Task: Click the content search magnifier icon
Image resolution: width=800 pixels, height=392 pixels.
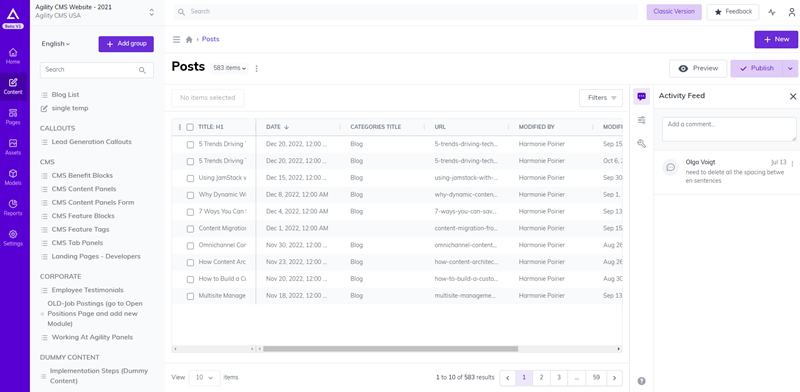Action: click(142, 70)
